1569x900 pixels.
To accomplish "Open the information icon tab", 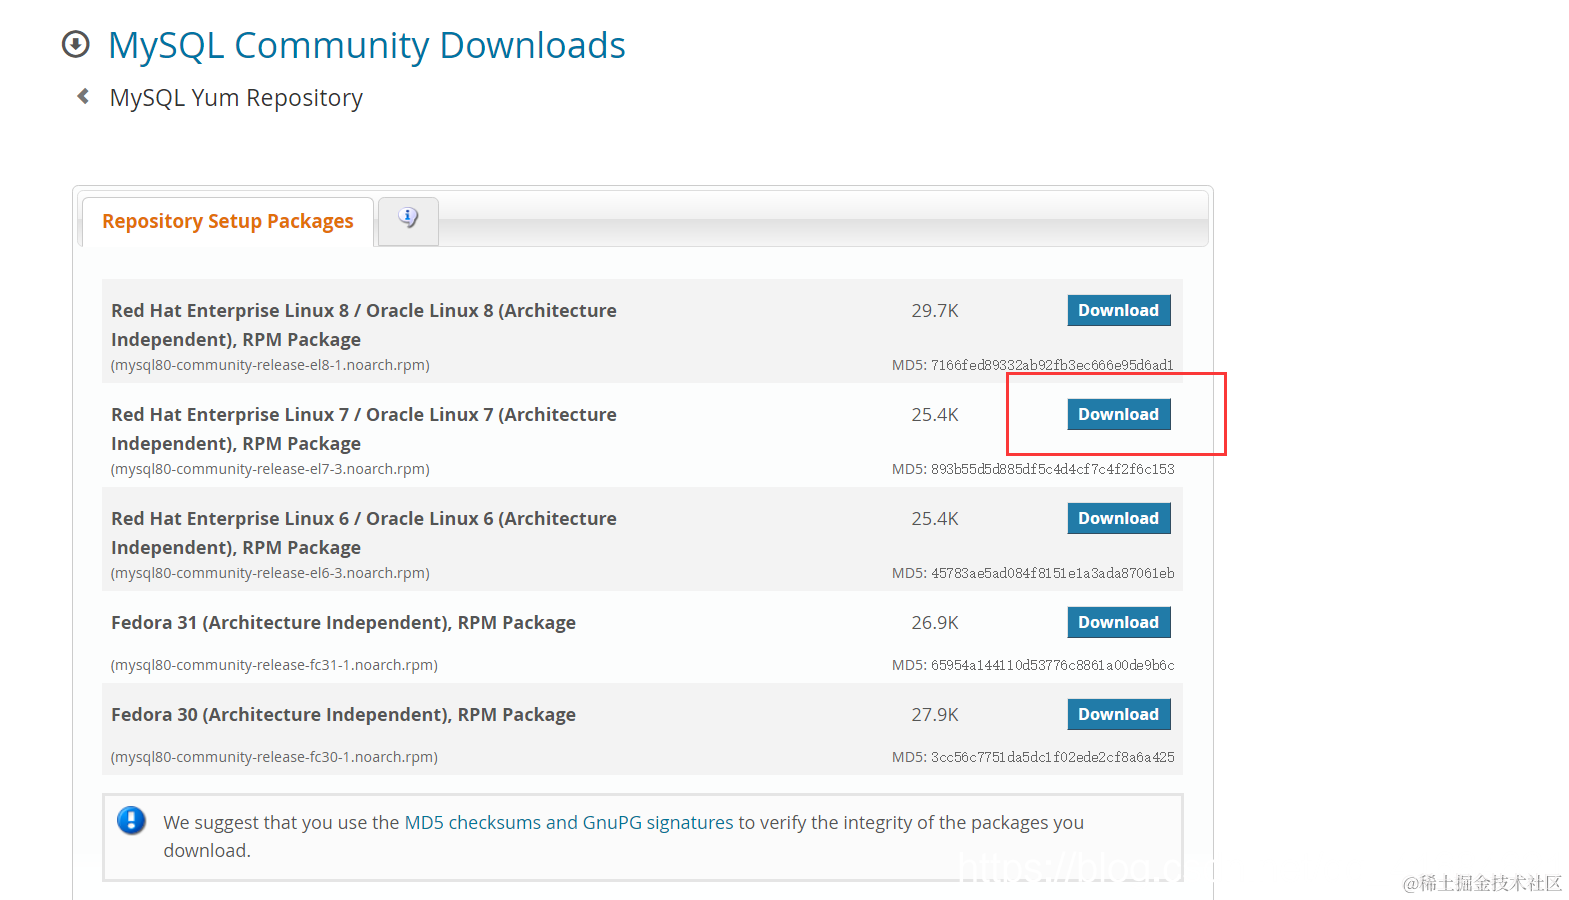I will tap(408, 219).
